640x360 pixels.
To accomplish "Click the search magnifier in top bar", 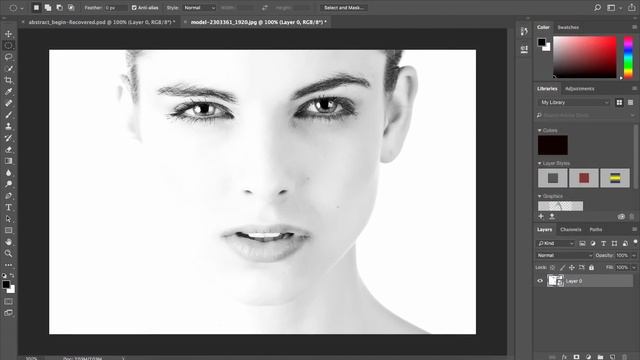I will click(597, 8).
